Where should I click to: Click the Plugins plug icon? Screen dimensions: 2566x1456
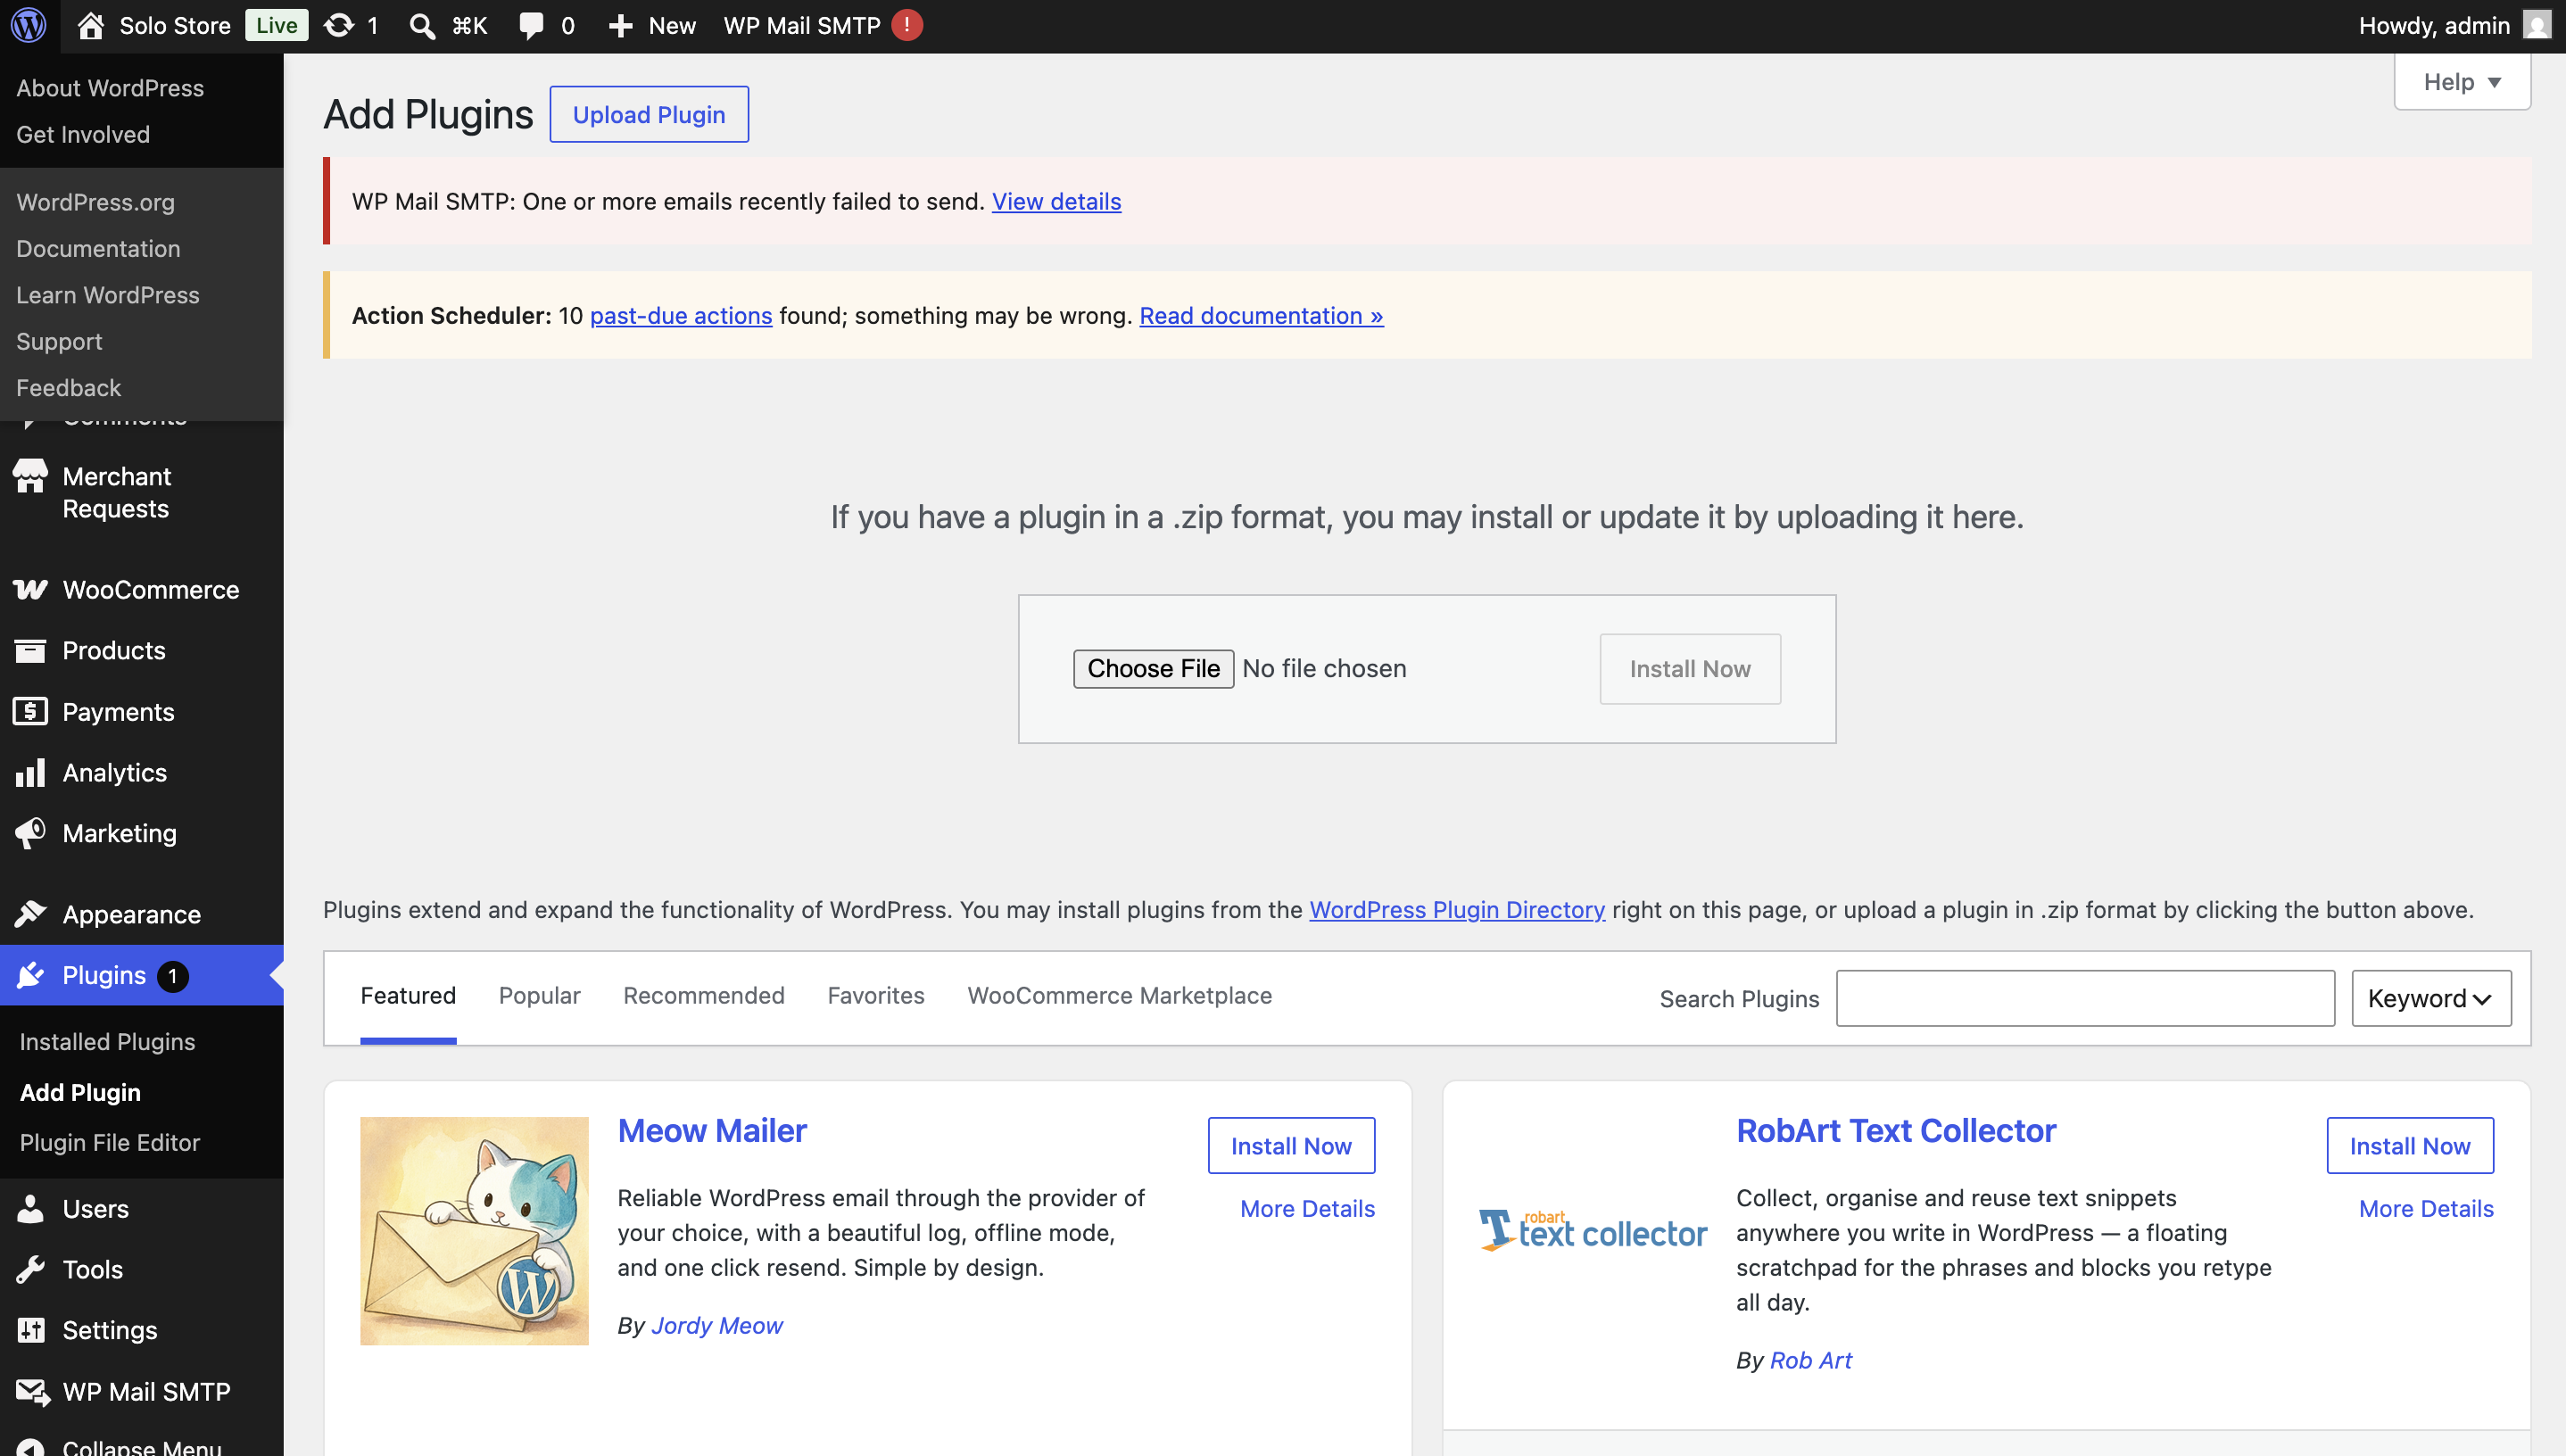point(30,975)
